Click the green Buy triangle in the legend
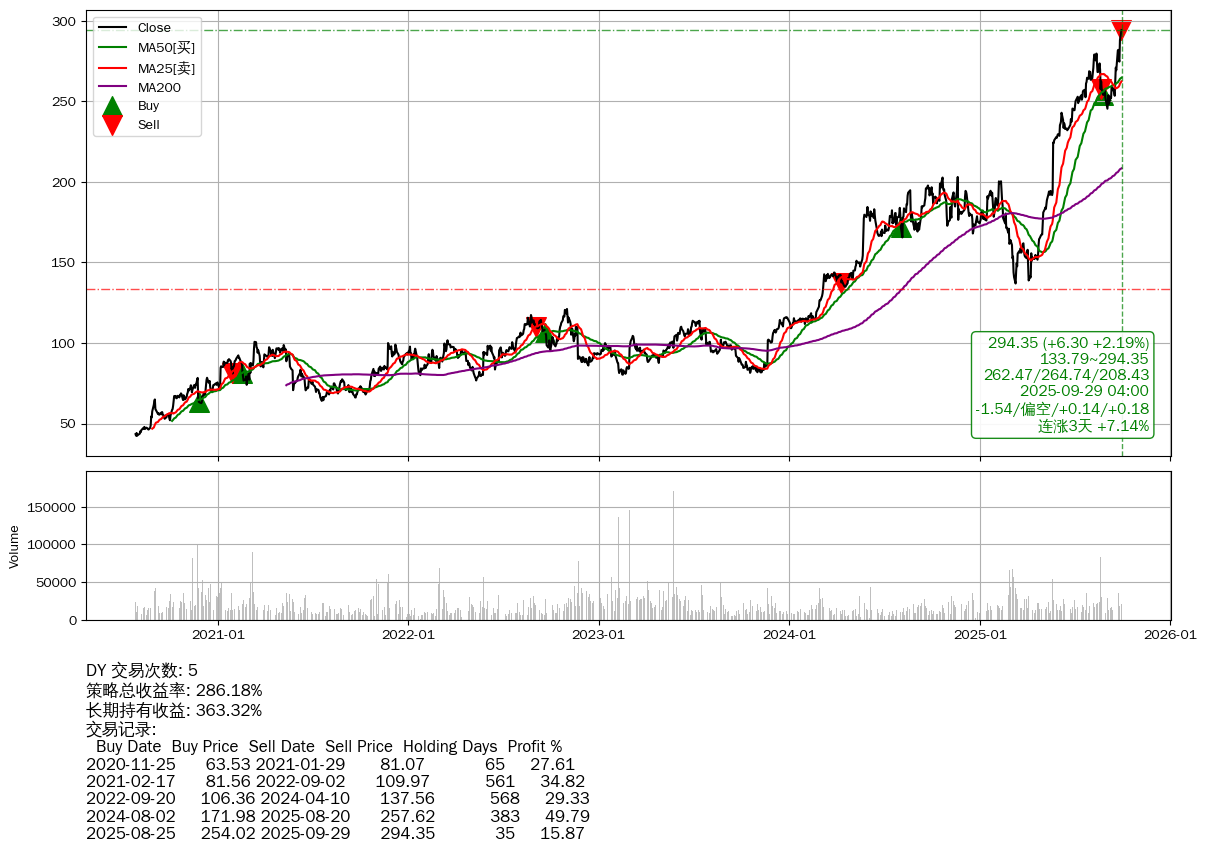Viewport: 1207px width, 852px height. tap(113, 106)
